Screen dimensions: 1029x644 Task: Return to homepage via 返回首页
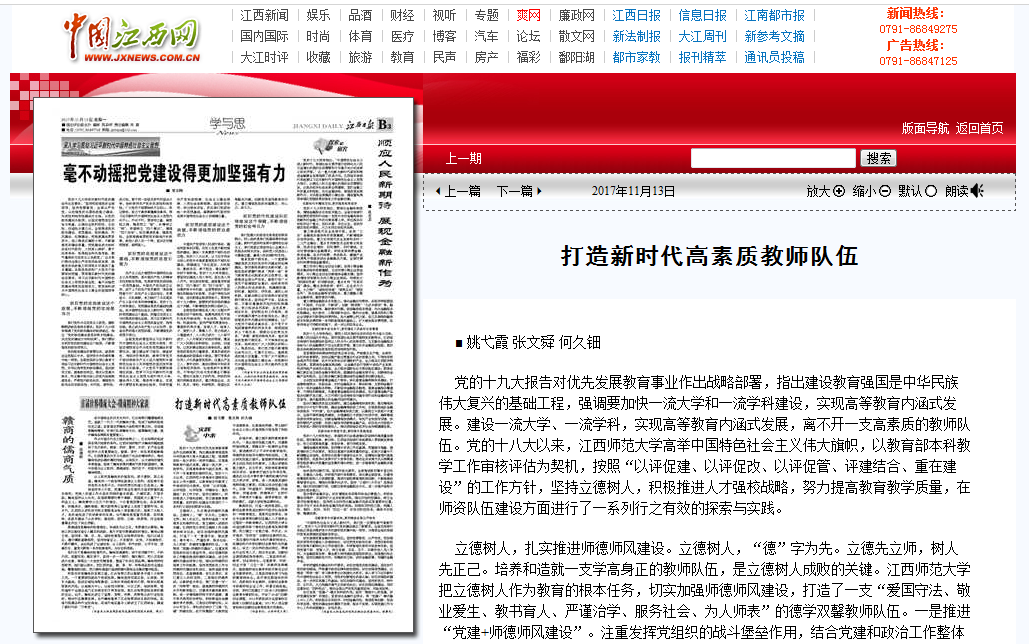pos(979,128)
